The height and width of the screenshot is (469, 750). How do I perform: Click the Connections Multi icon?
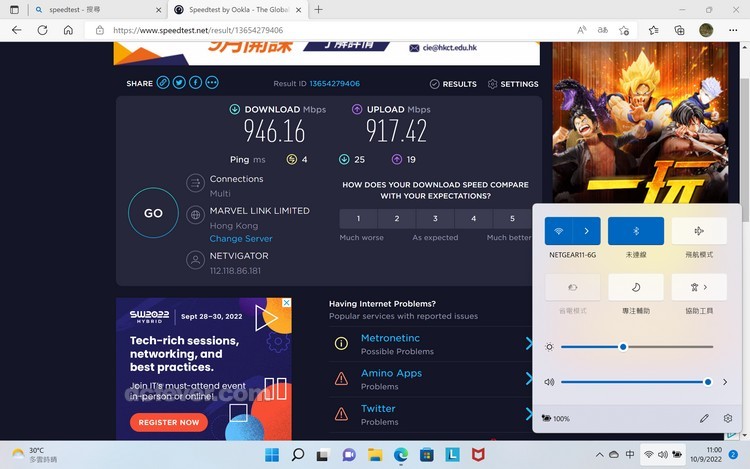point(195,183)
